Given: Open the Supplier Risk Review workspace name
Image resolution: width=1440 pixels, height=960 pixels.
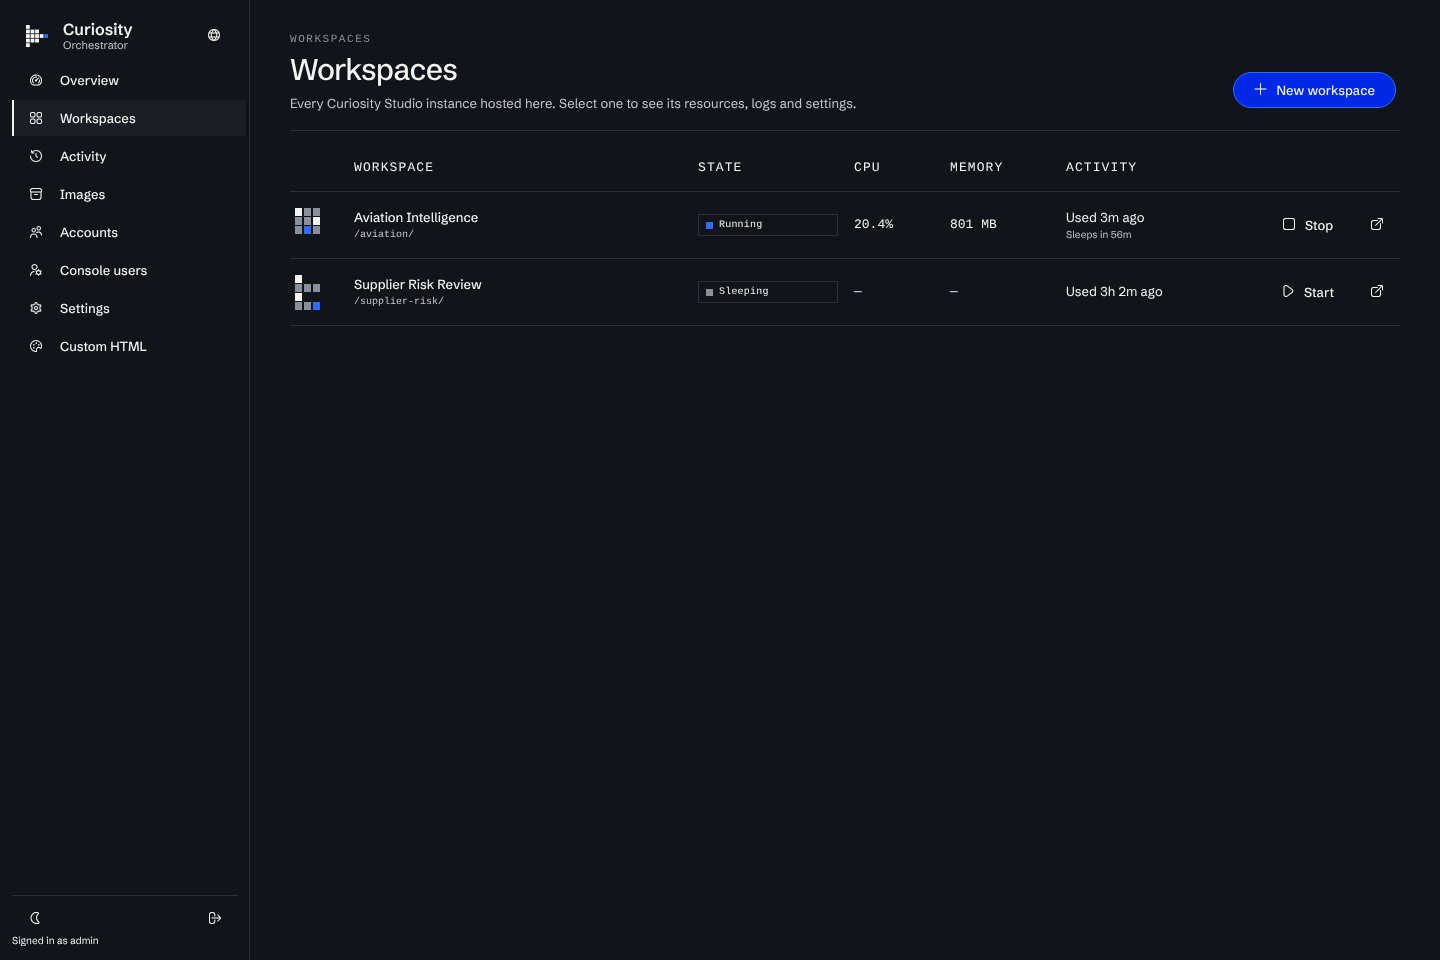Looking at the screenshot, I should (418, 284).
